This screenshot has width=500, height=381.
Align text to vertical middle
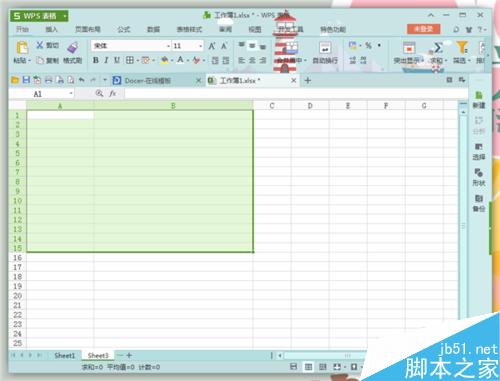pos(252,45)
